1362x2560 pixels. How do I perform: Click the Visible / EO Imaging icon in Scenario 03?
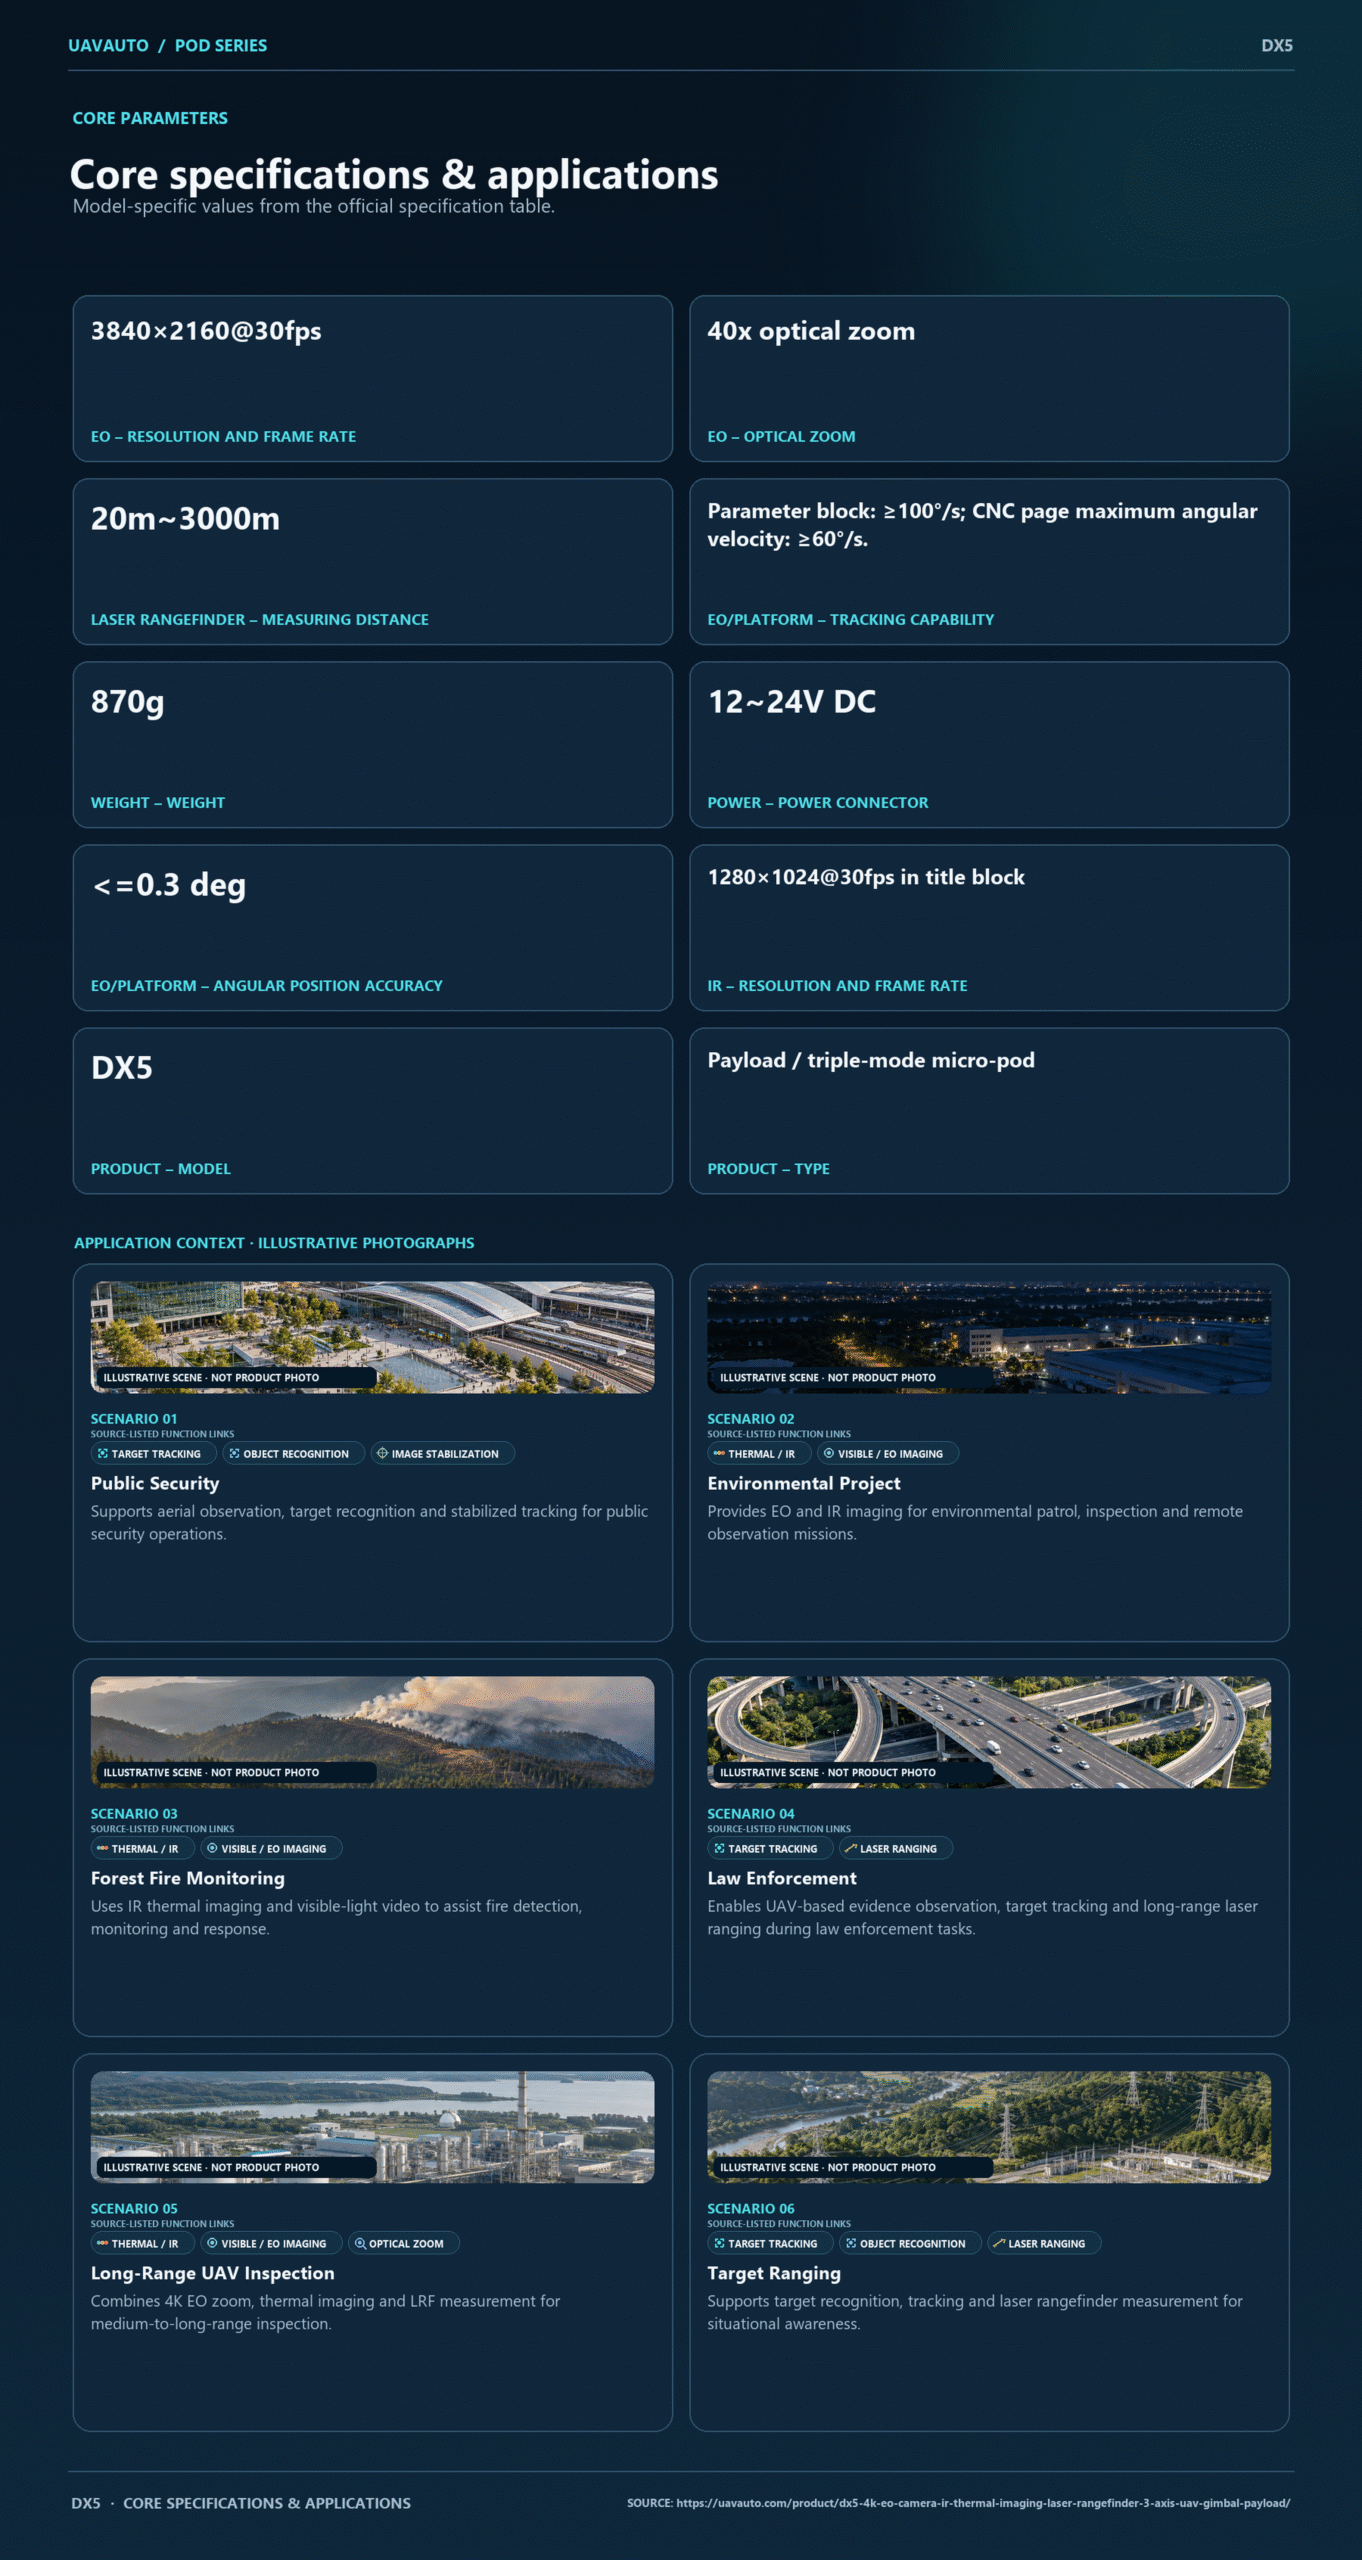(x=212, y=1849)
